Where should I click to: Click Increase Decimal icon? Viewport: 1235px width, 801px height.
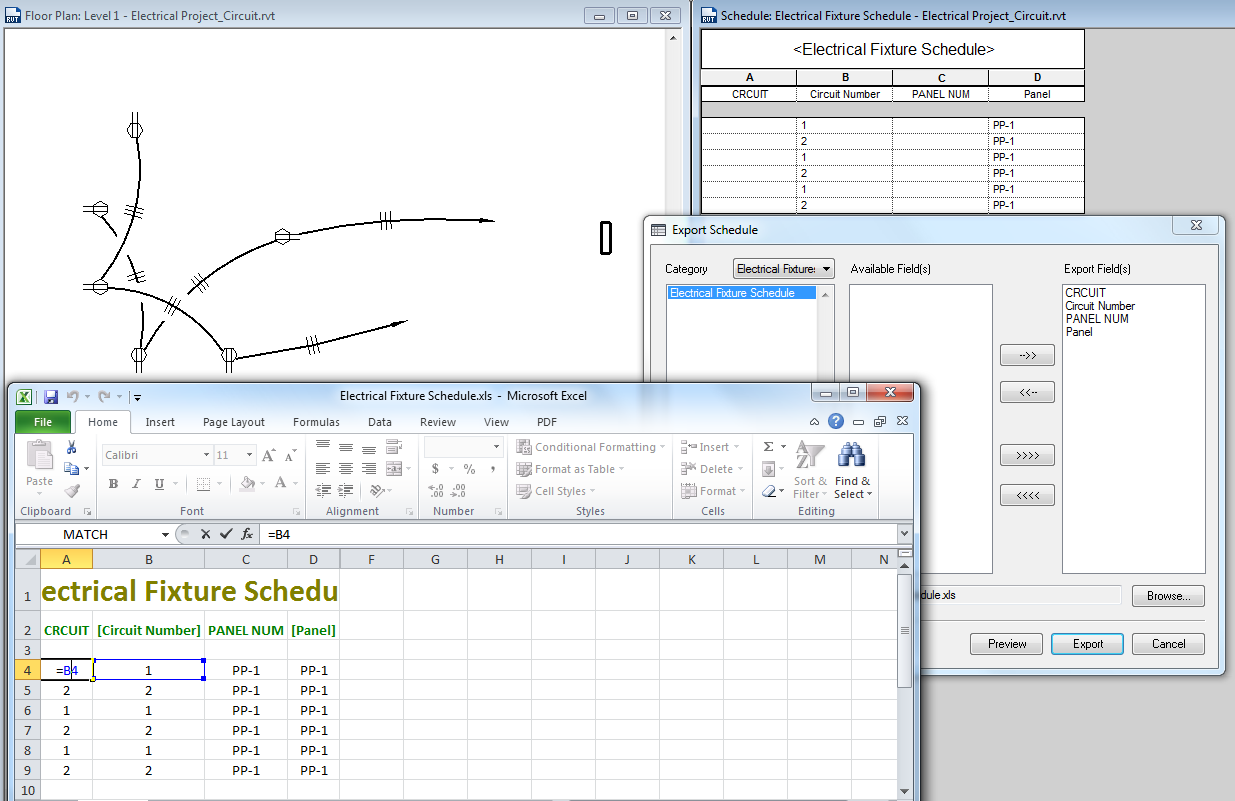click(436, 490)
